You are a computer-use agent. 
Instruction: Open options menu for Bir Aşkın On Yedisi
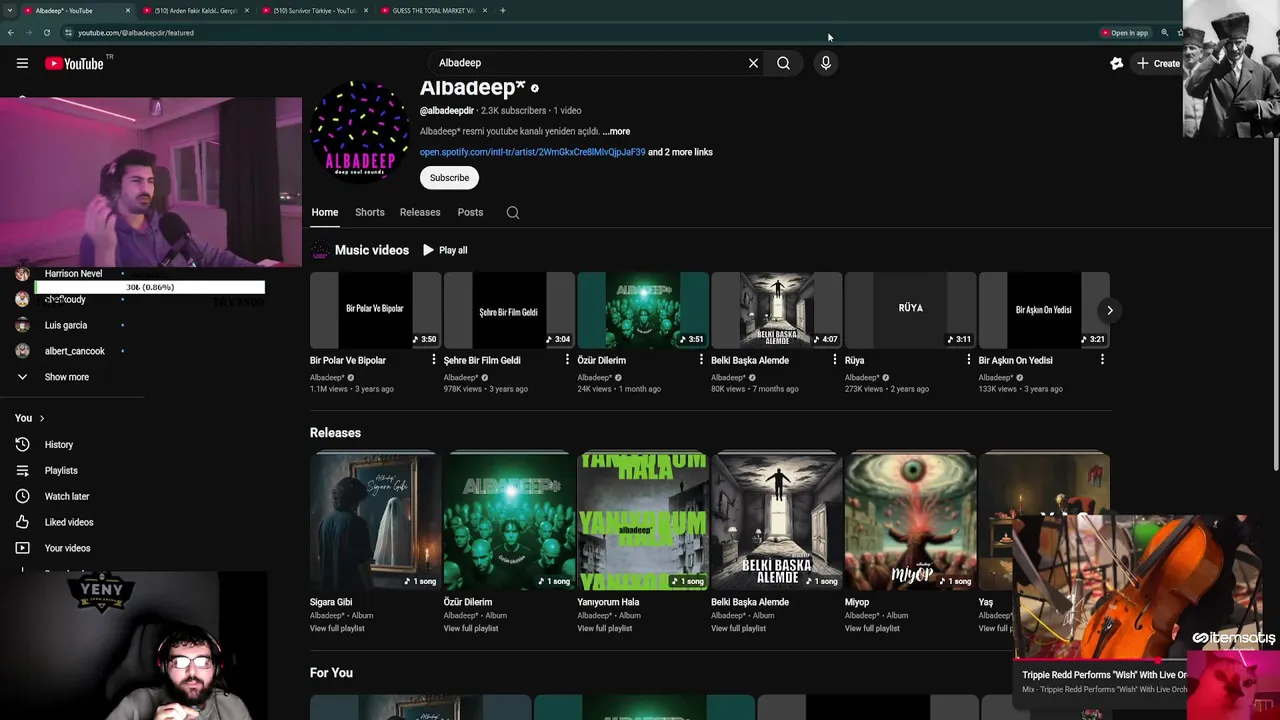pos(1102,360)
